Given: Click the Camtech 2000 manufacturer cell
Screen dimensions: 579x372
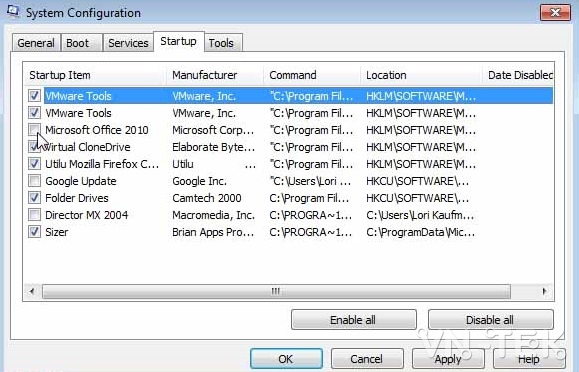Looking at the screenshot, I should pyautogui.click(x=207, y=198).
